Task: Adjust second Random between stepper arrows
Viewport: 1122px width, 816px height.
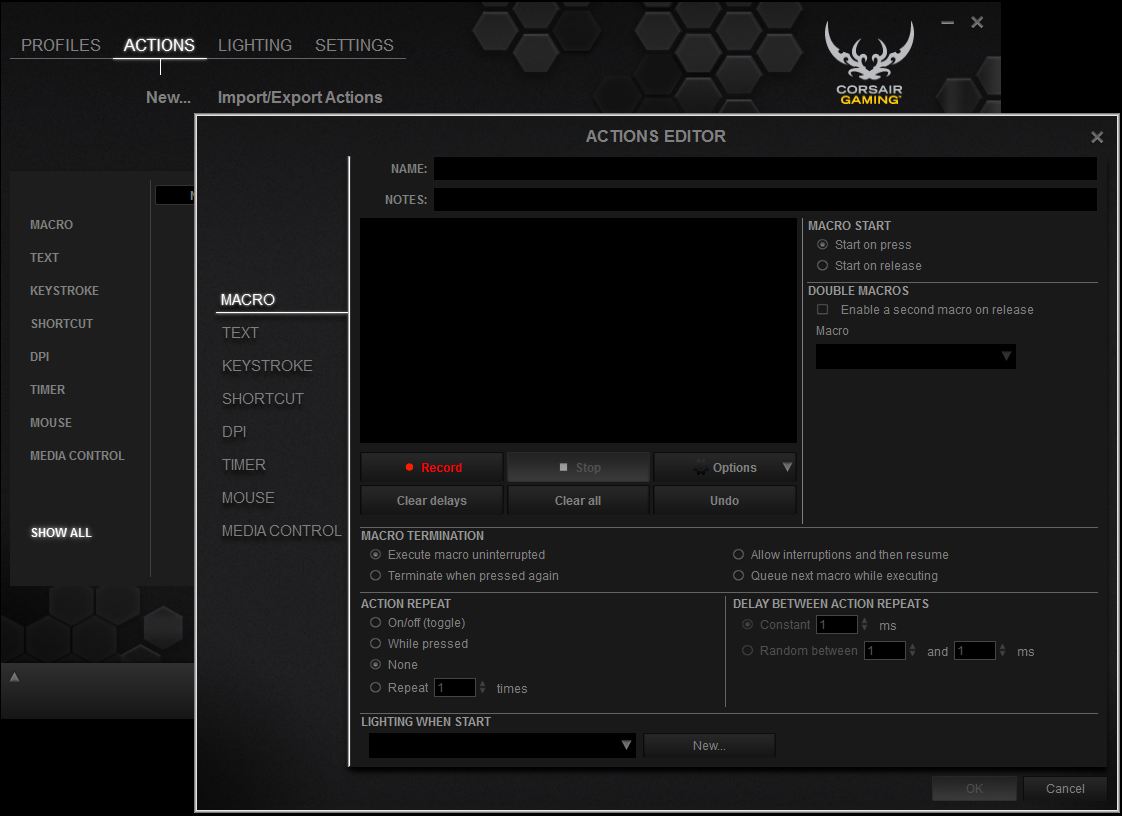Action: point(1003,651)
